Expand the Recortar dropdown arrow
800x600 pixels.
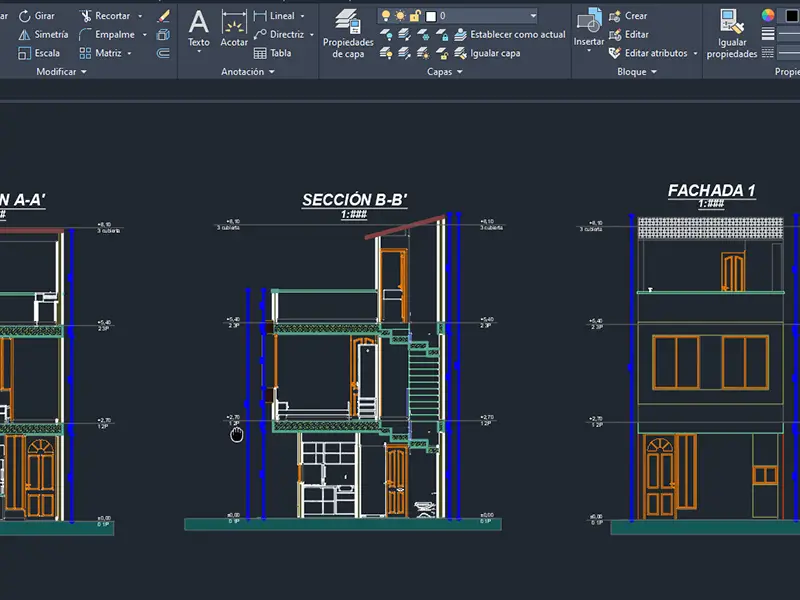(139, 16)
